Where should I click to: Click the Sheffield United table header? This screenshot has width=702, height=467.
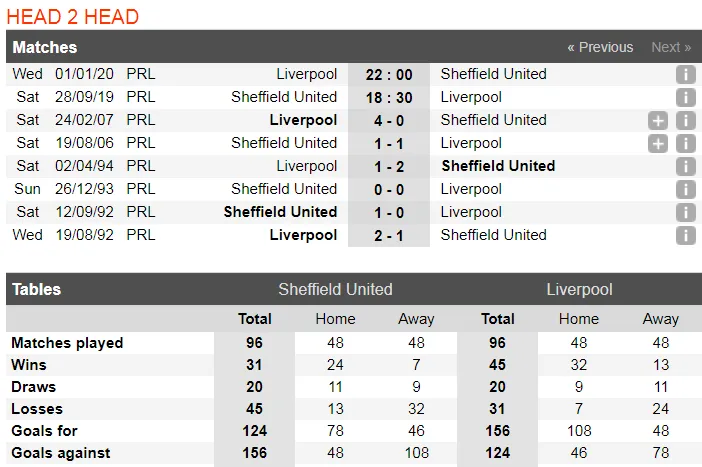tap(335, 290)
